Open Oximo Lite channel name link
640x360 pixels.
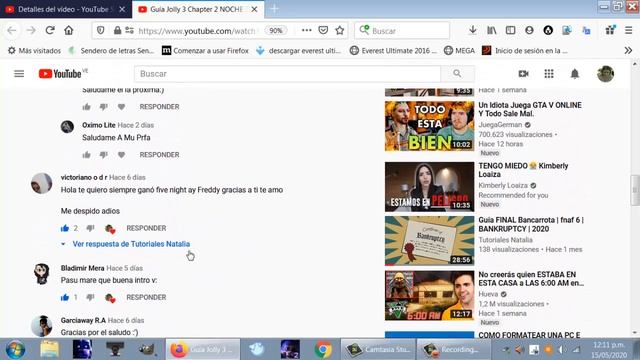point(98,125)
